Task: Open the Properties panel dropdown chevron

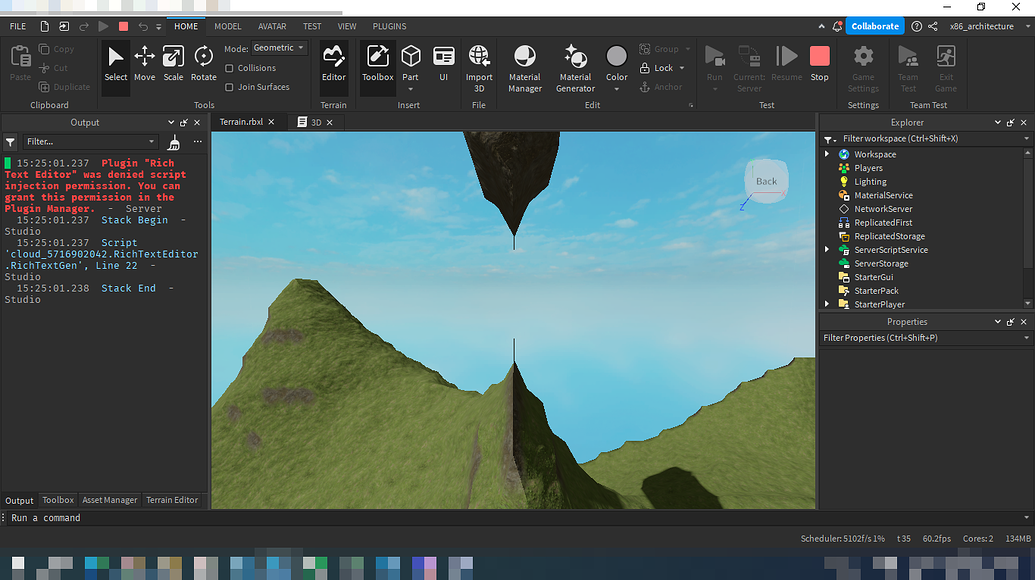Action: 997,322
